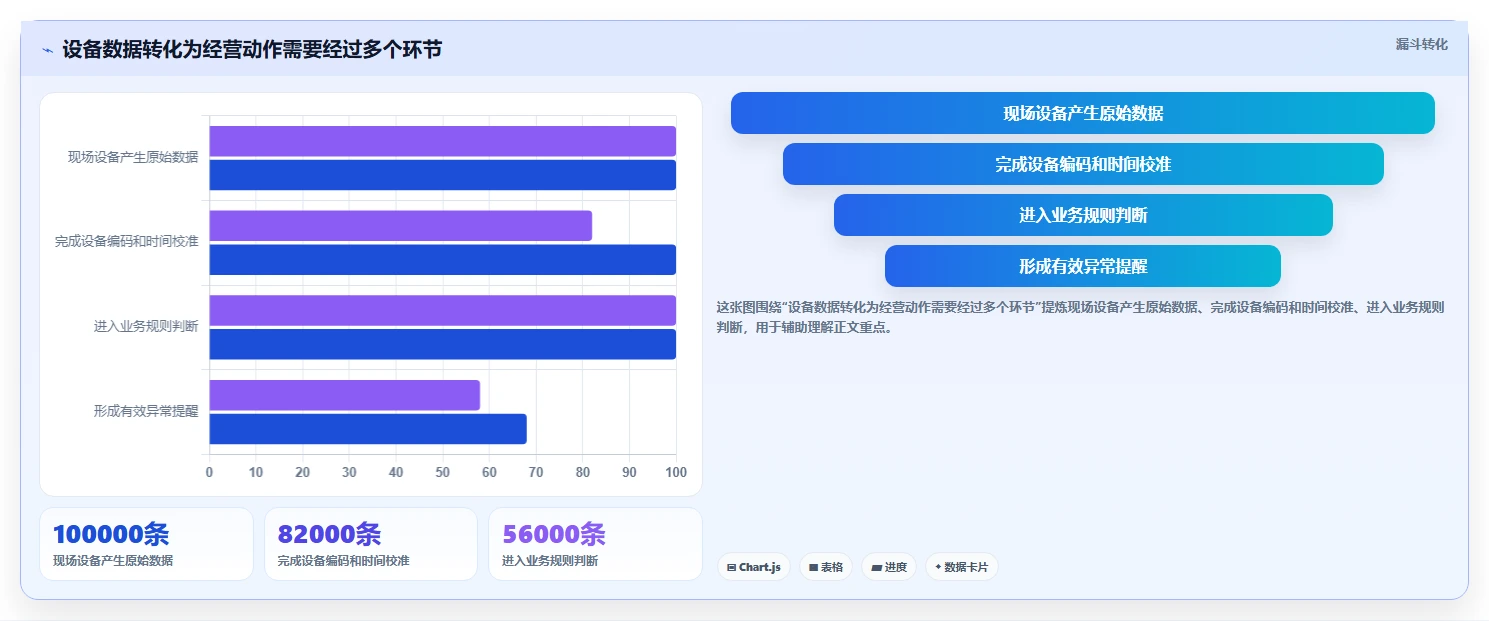
Task: Click funnel step 形成有效异常提醒
Action: coord(1083,266)
